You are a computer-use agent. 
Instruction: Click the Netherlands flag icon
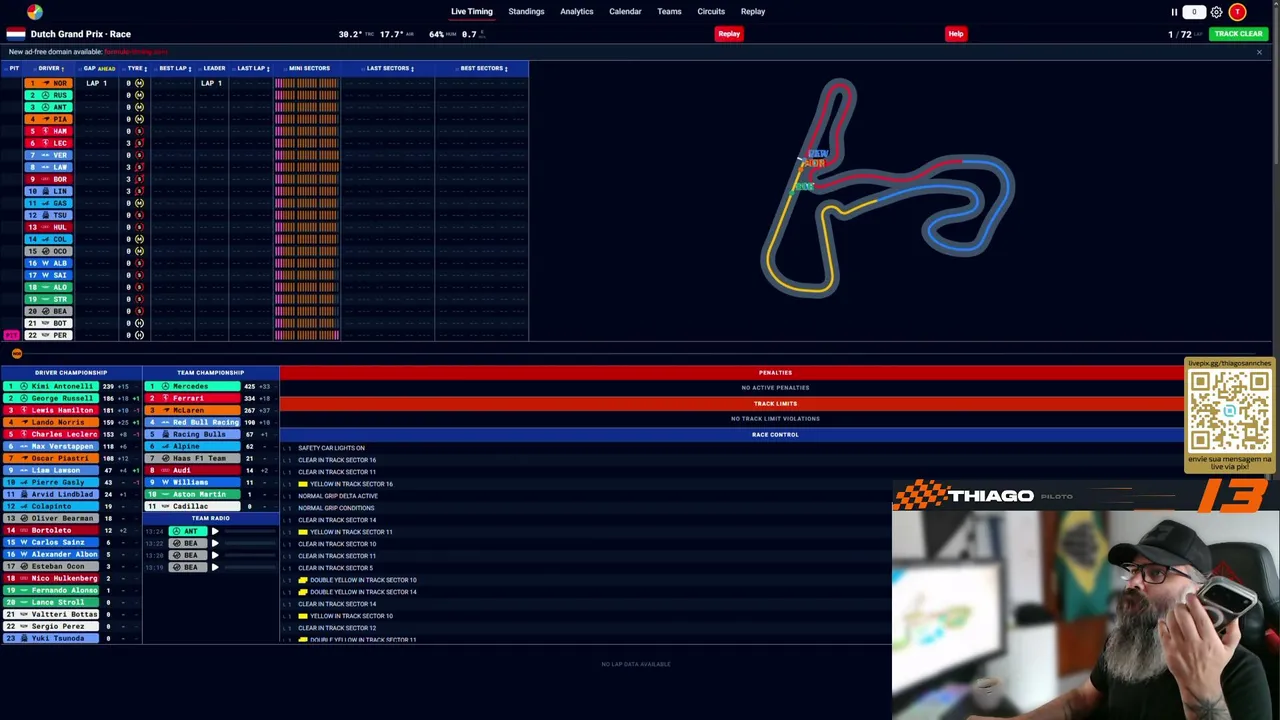[16, 34]
